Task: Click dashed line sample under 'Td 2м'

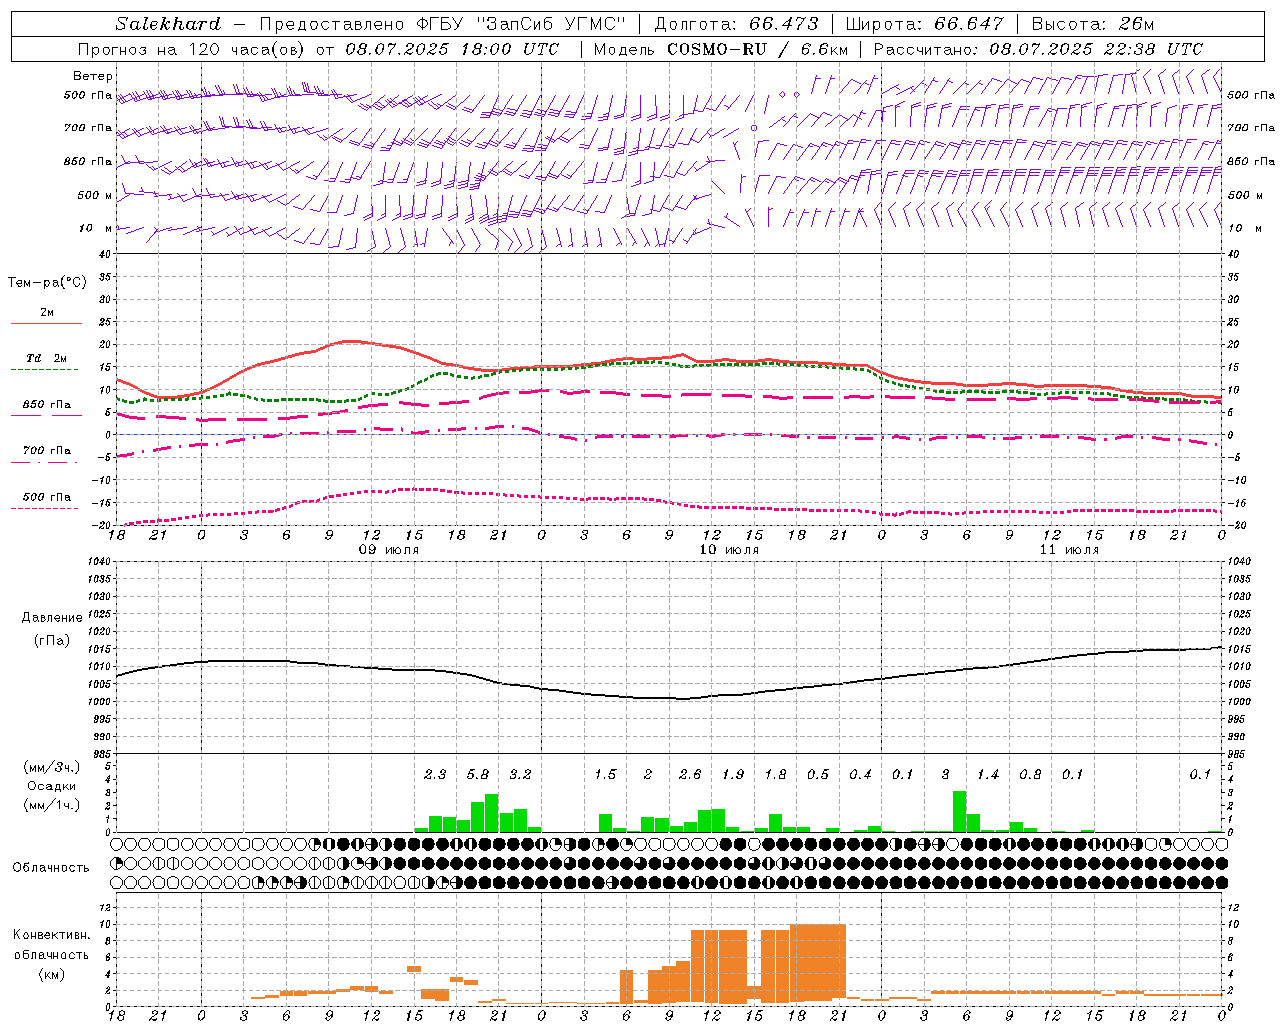Action: click(44, 370)
